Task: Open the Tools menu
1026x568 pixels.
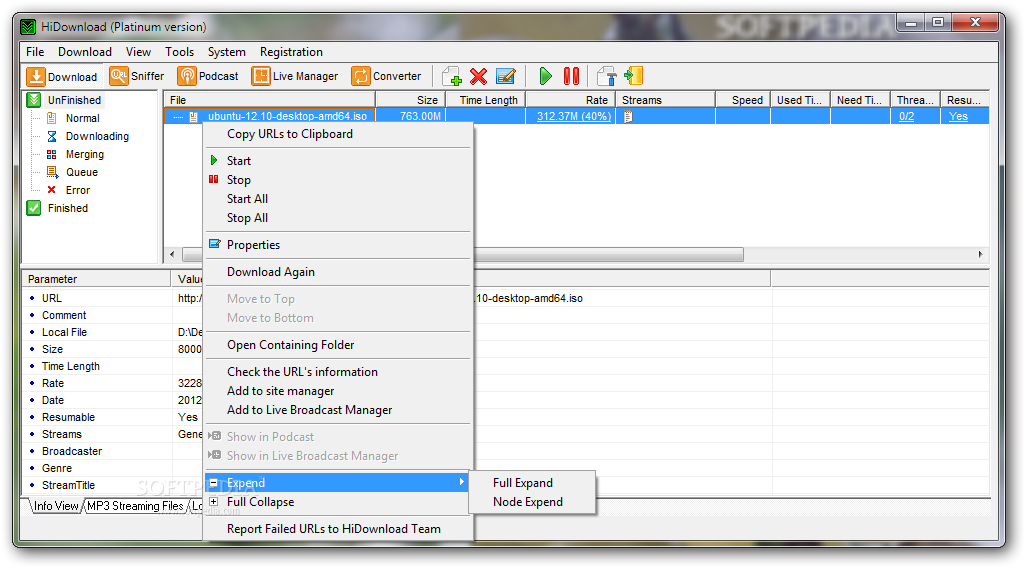Action: pyautogui.click(x=179, y=52)
